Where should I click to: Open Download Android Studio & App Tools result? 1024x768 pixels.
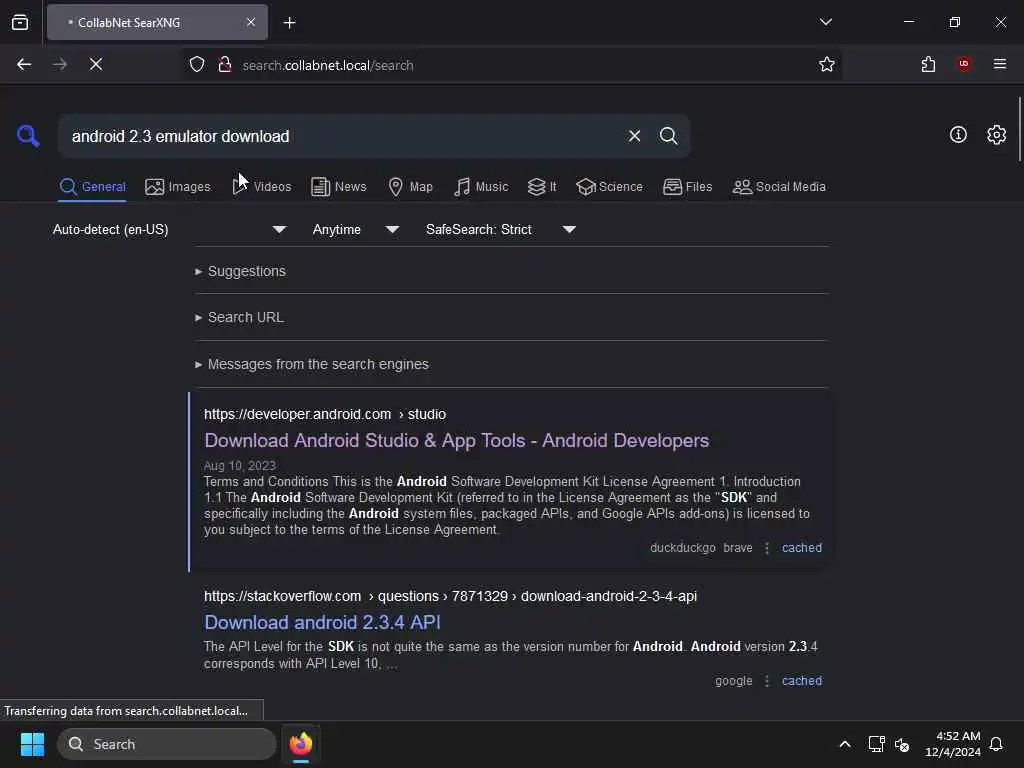pos(456,441)
